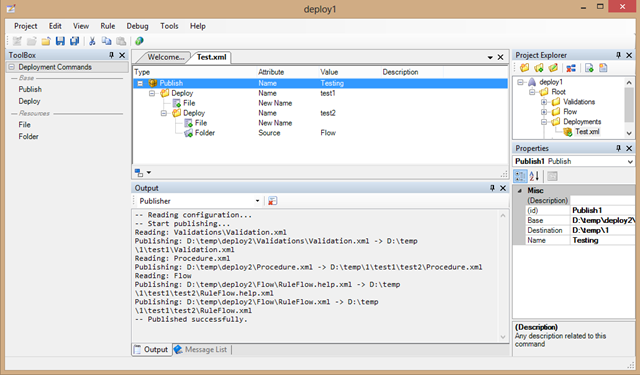The image size is (640, 375).
Task: Collapse the test2 Deploy node
Action: click(x=164, y=113)
